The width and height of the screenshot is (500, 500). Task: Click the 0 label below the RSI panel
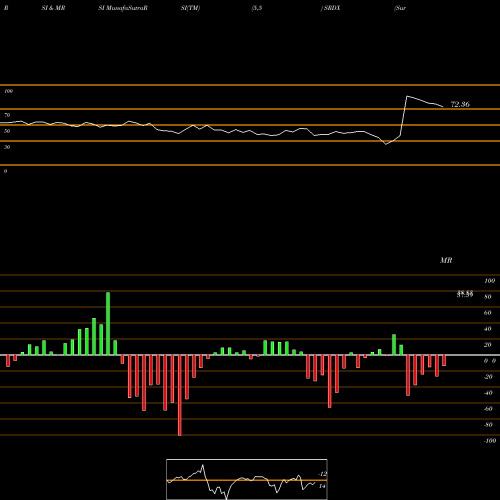click(x=5, y=171)
